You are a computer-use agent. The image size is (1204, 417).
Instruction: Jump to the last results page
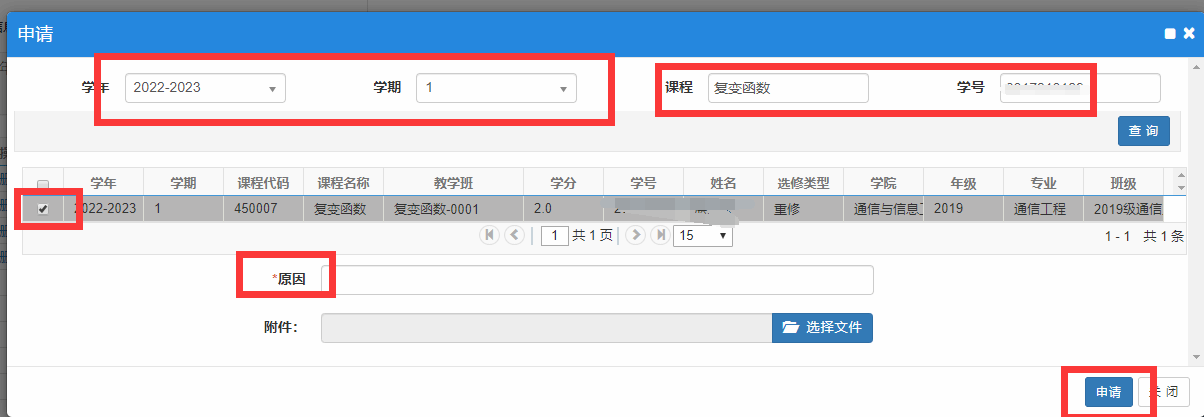click(660, 235)
